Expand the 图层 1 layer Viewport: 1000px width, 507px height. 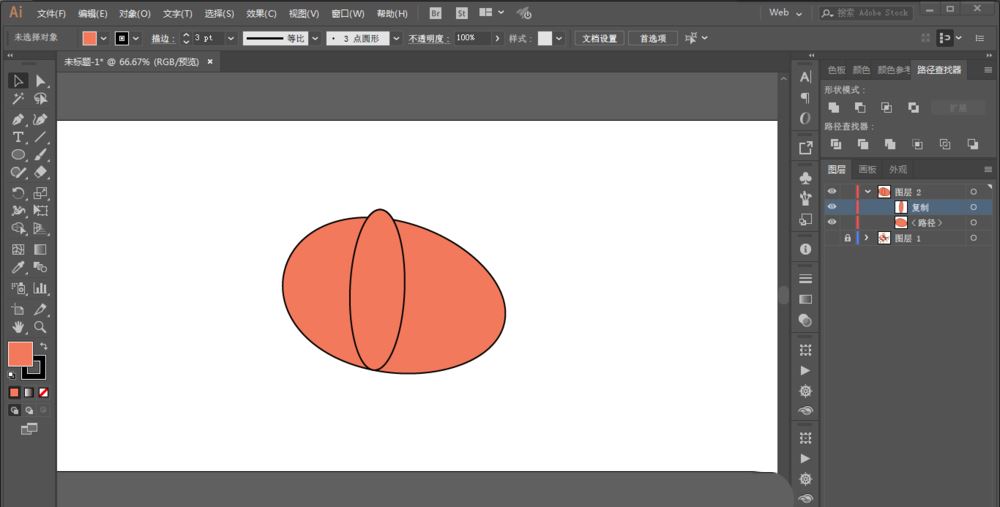[867, 238]
